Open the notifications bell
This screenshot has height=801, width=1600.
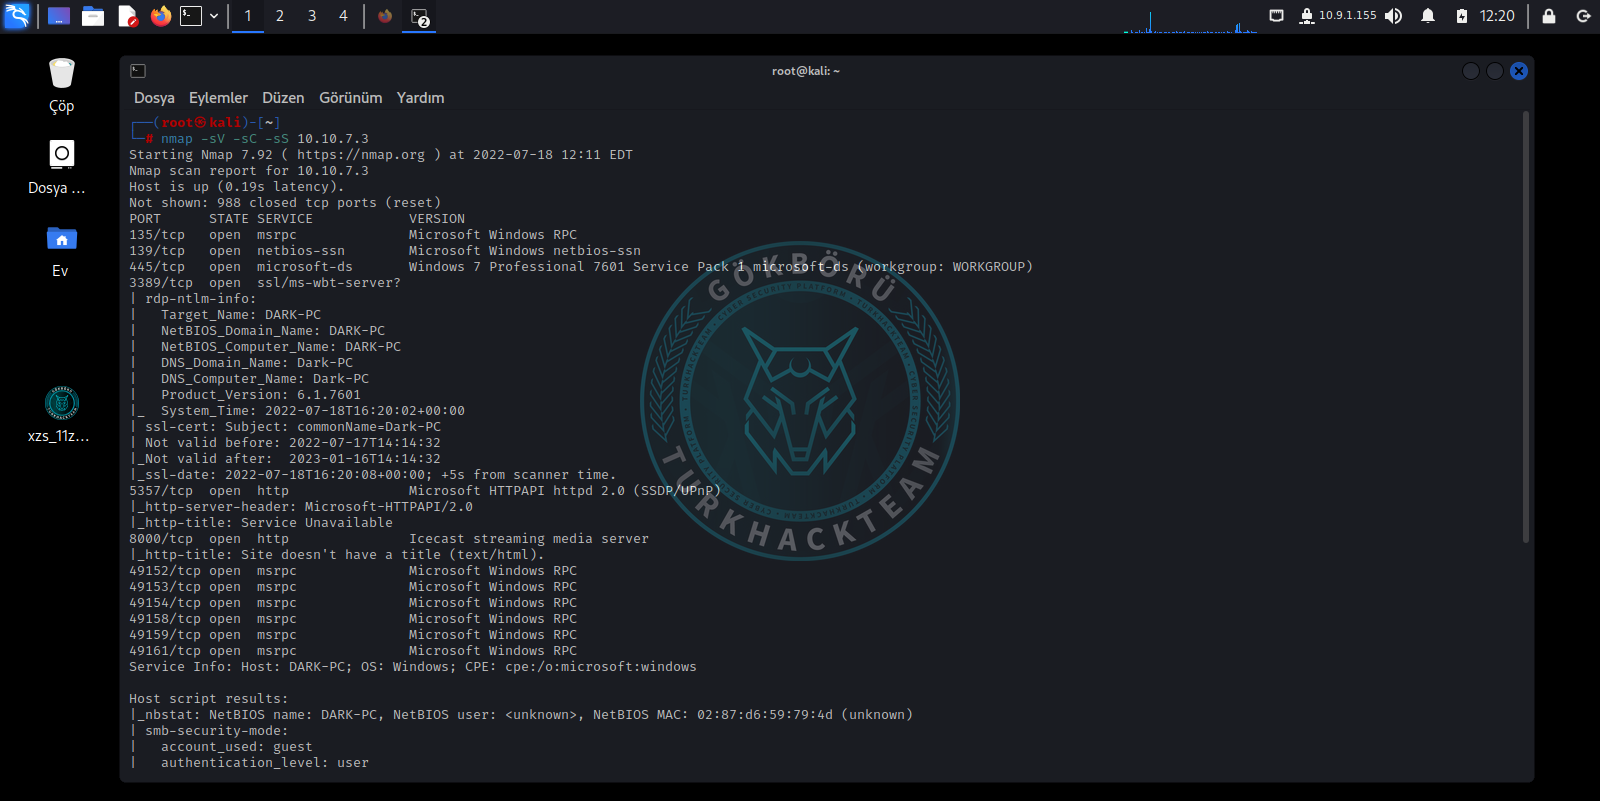click(1428, 16)
